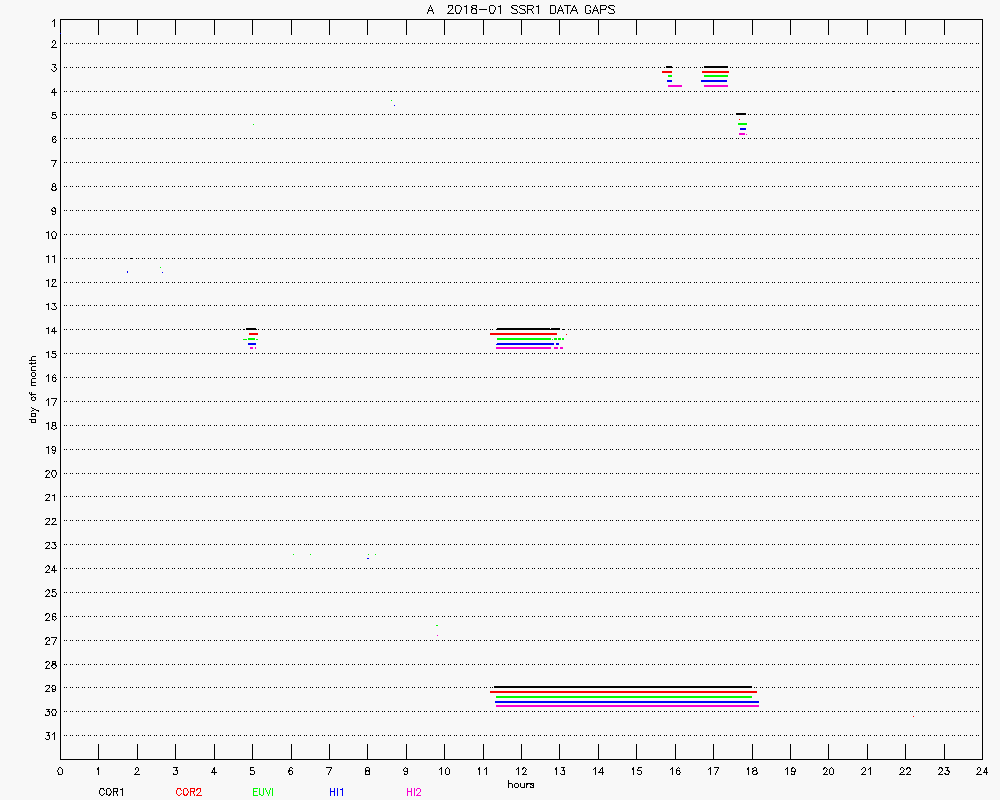This screenshot has height=800, width=1000.
Task: Click the magenta HI2 legend label
Action: 413,792
